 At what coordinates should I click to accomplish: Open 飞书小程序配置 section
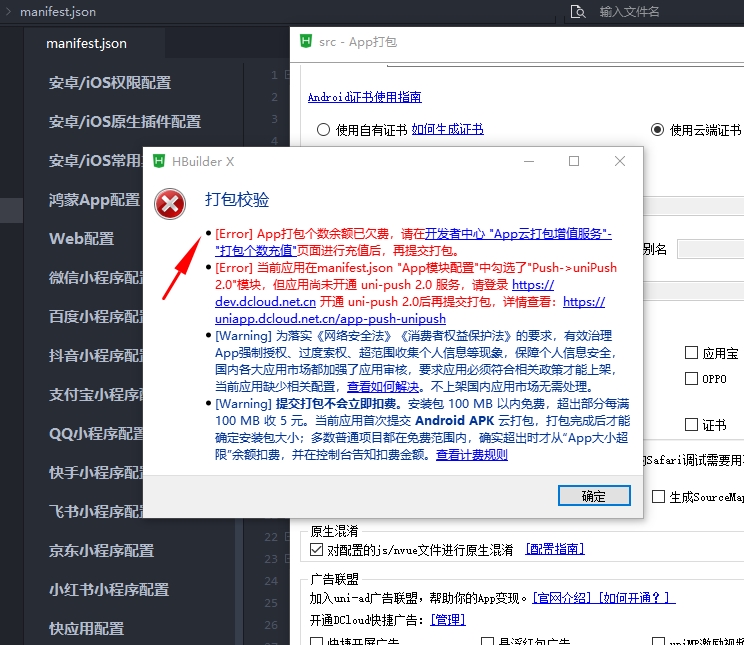point(95,511)
